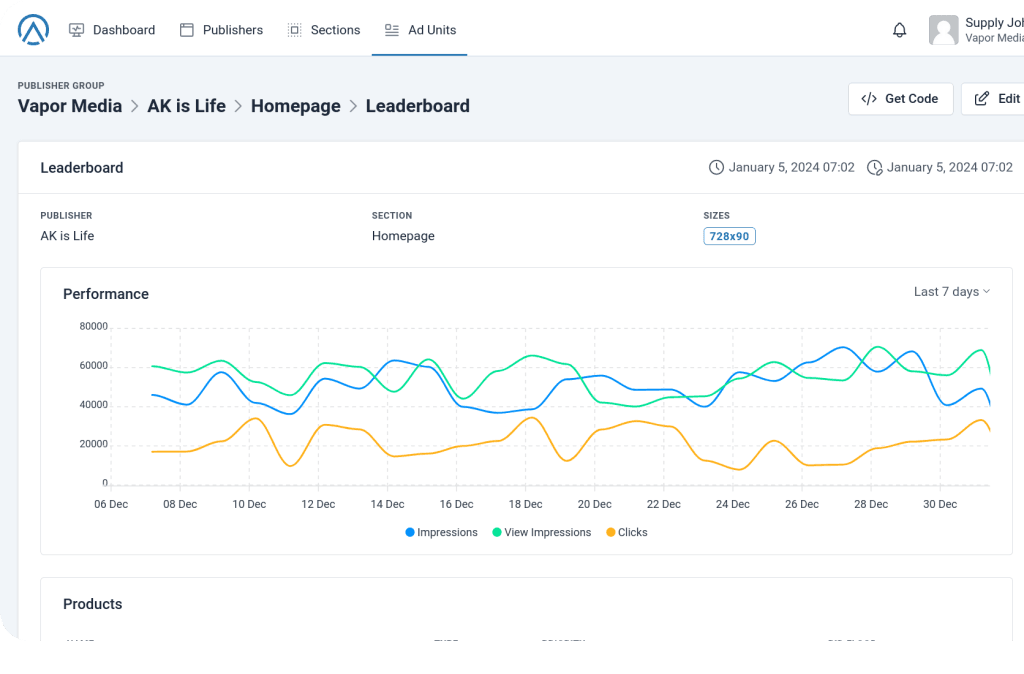
Task: Click the updated-time clock icon
Action: click(874, 168)
